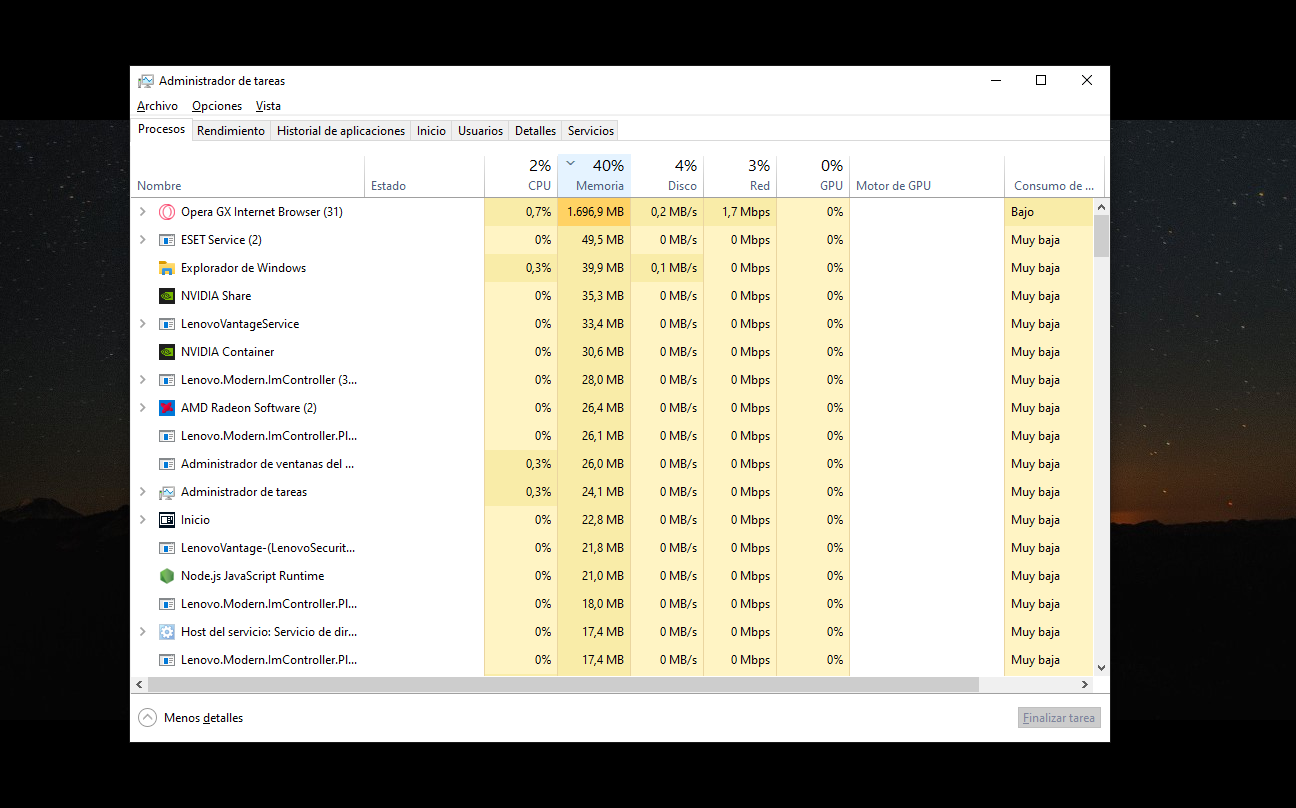
Task: Sort by the GPU column header
Action: click(813, 176)
